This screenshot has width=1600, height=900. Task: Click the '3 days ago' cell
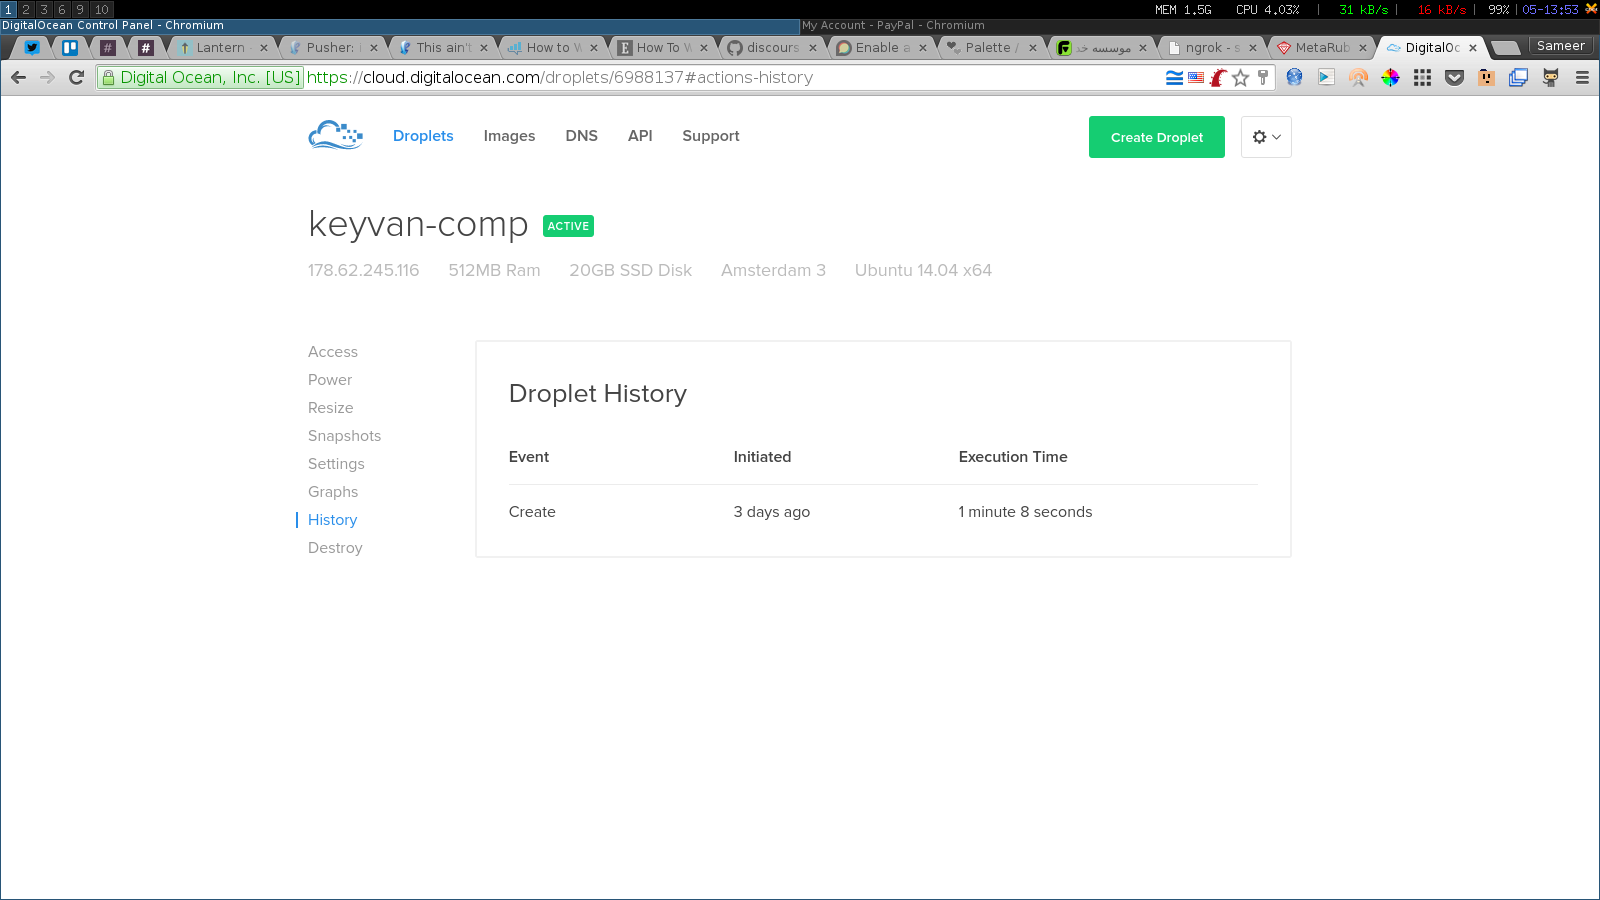coord(772,512)
